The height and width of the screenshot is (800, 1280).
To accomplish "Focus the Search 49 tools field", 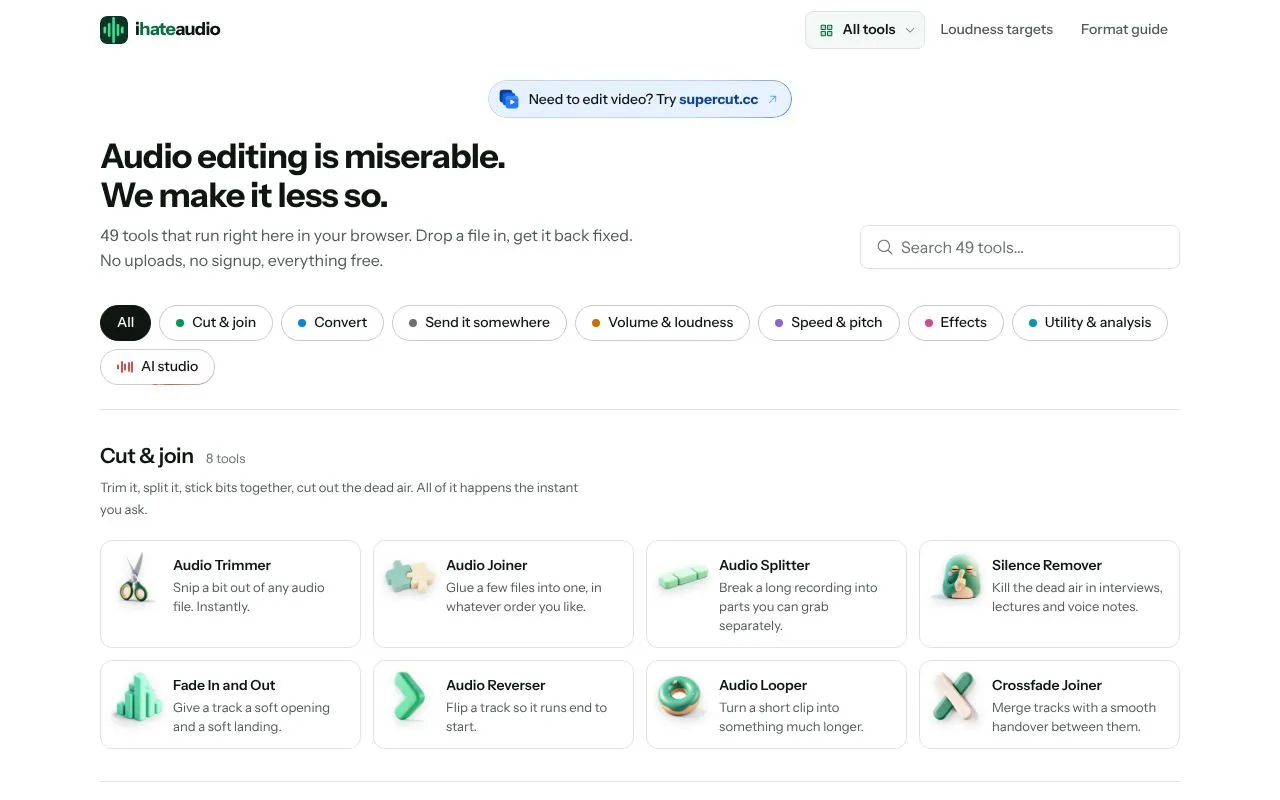I will pyautogui.click(x=1020, y=247).
